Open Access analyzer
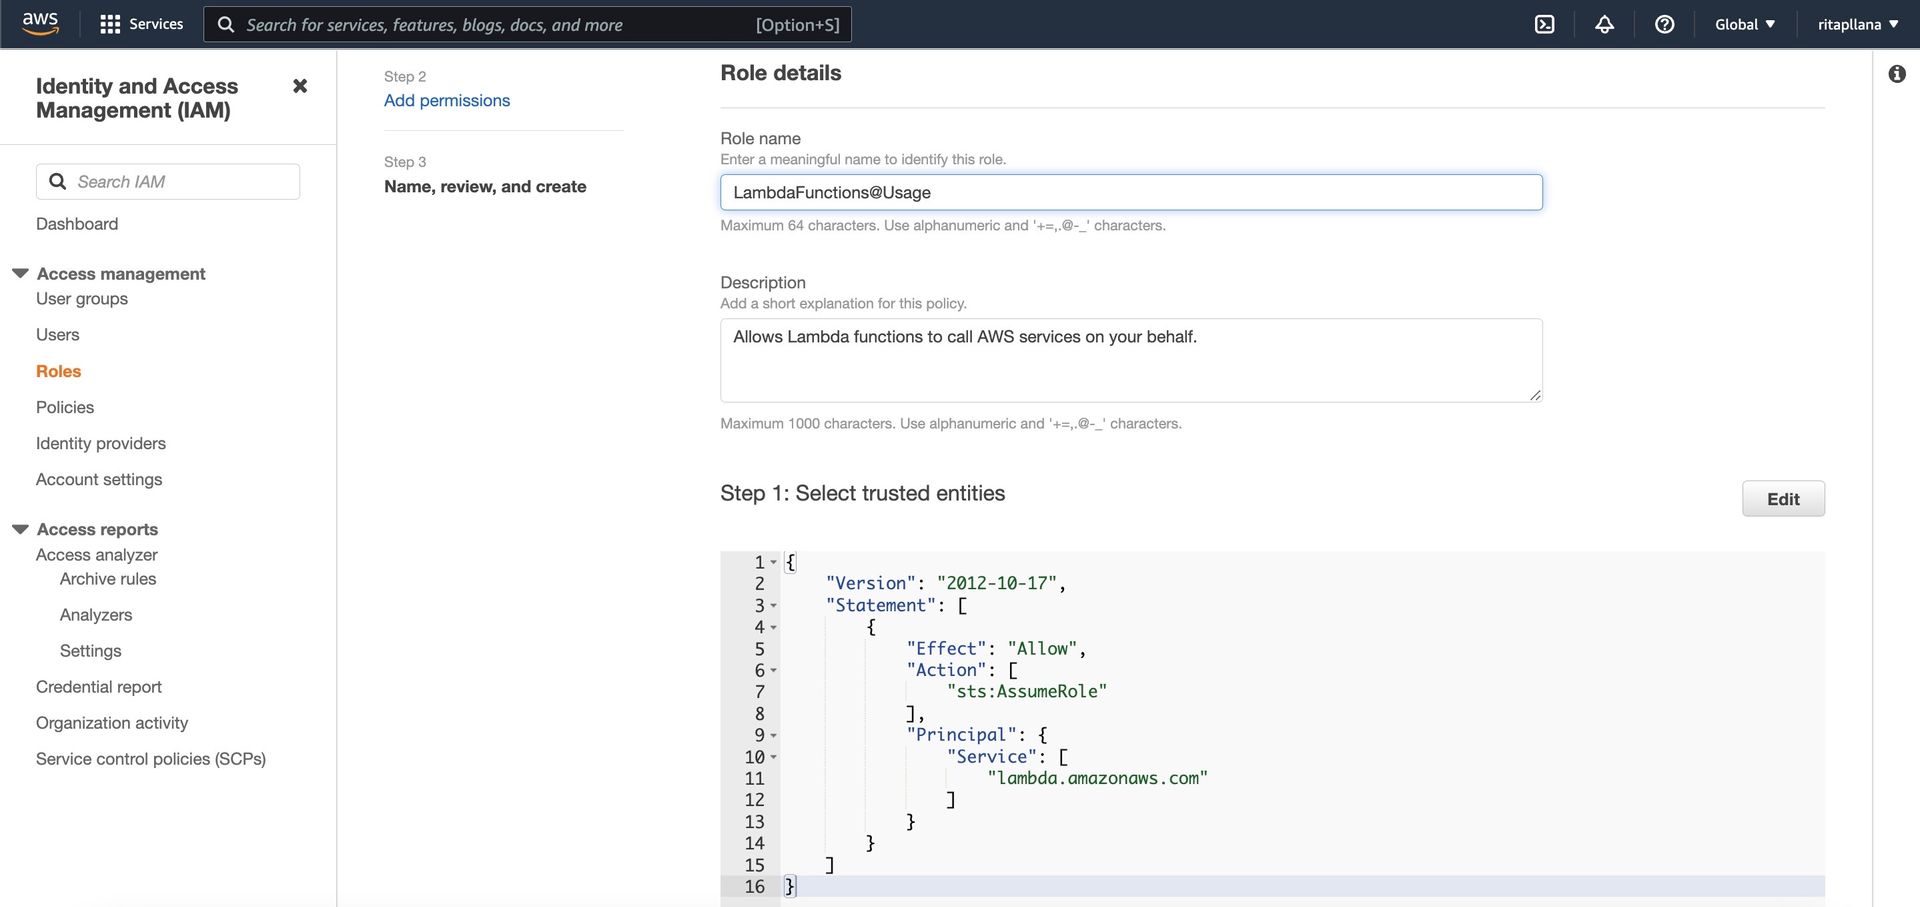This screenshot has width=1920, height=907. (97, 554)
